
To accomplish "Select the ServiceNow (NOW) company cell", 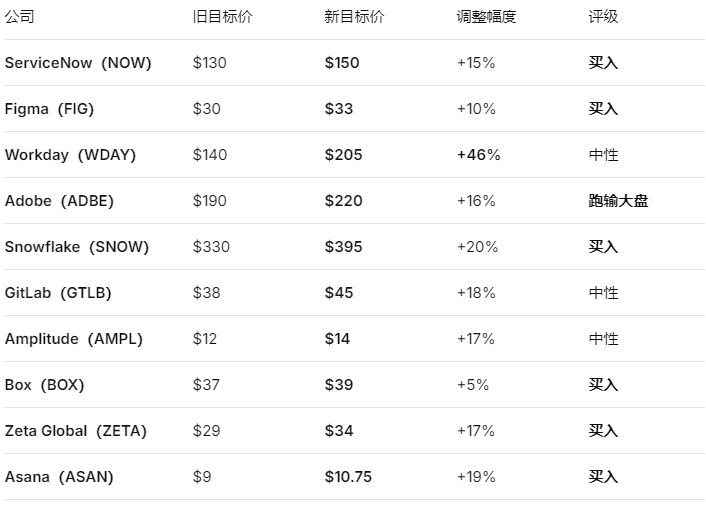I will (x=78, y=63).
